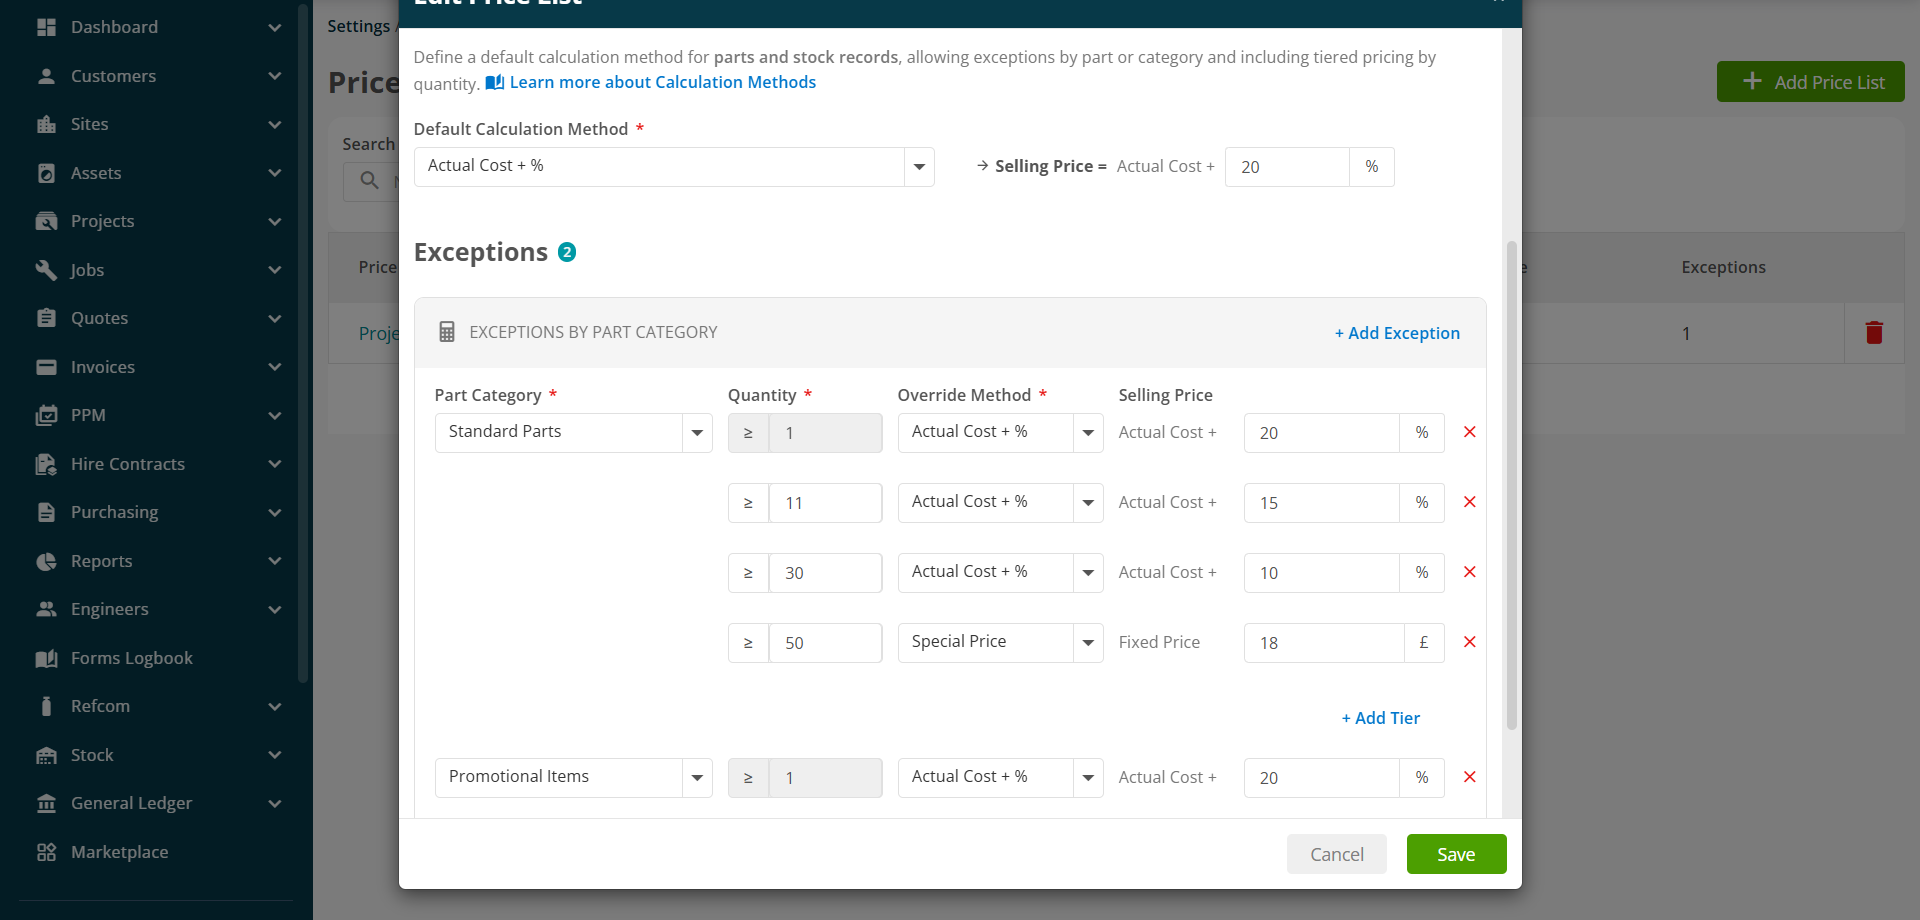Click the Quotes clipboard icon

[x=46, y=318]
